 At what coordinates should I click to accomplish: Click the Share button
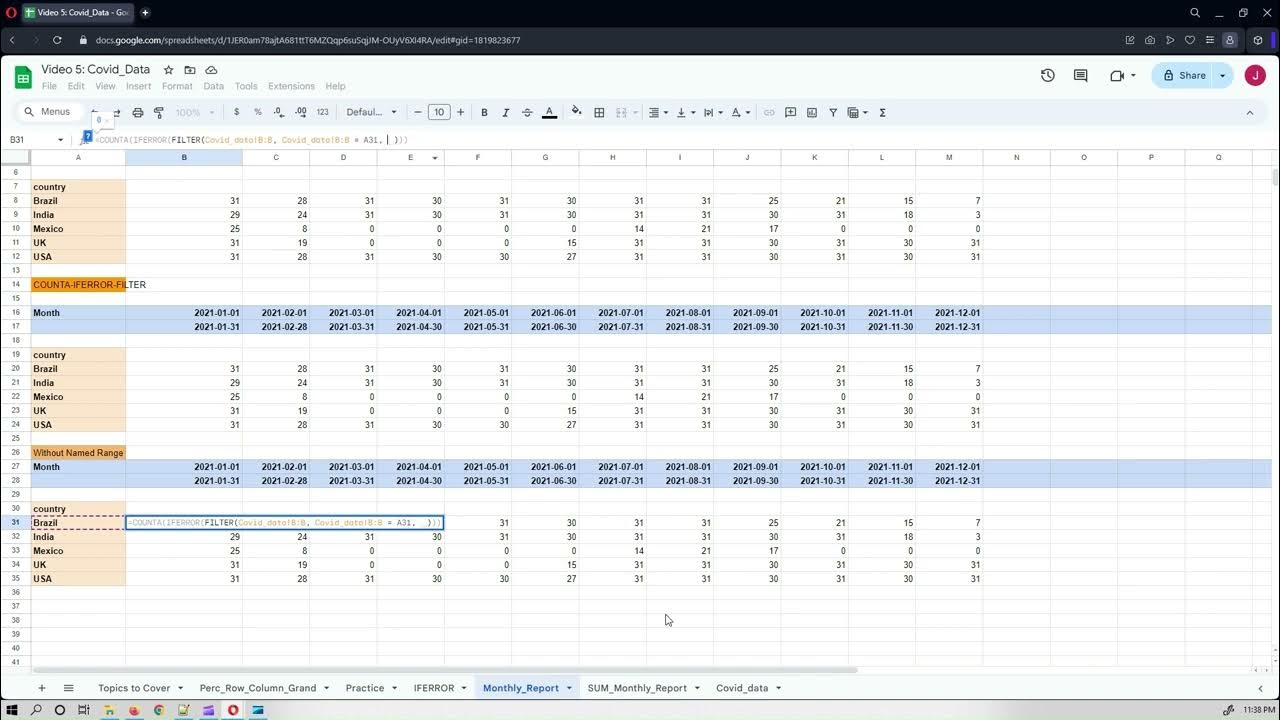point(1183,75)
